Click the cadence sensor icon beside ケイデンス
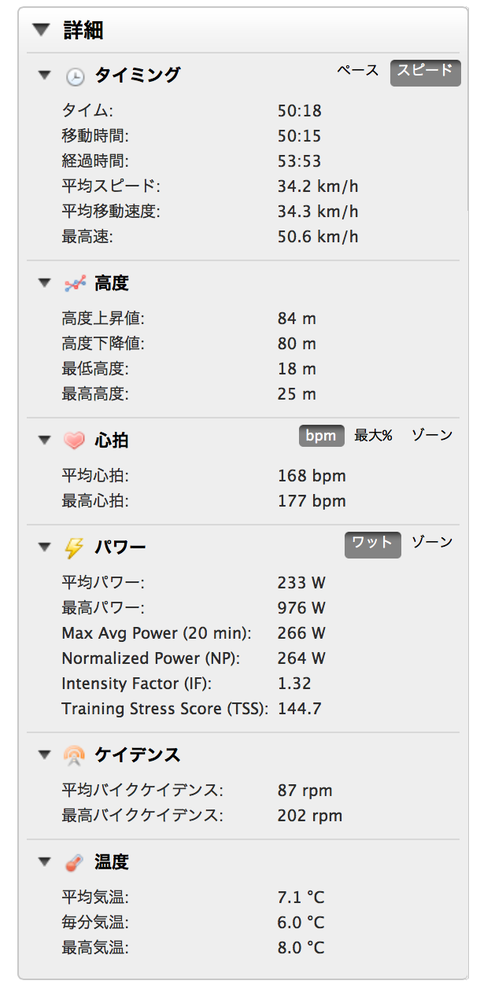The width and height of the screenshot is (480, 988). tap(74, 755)
